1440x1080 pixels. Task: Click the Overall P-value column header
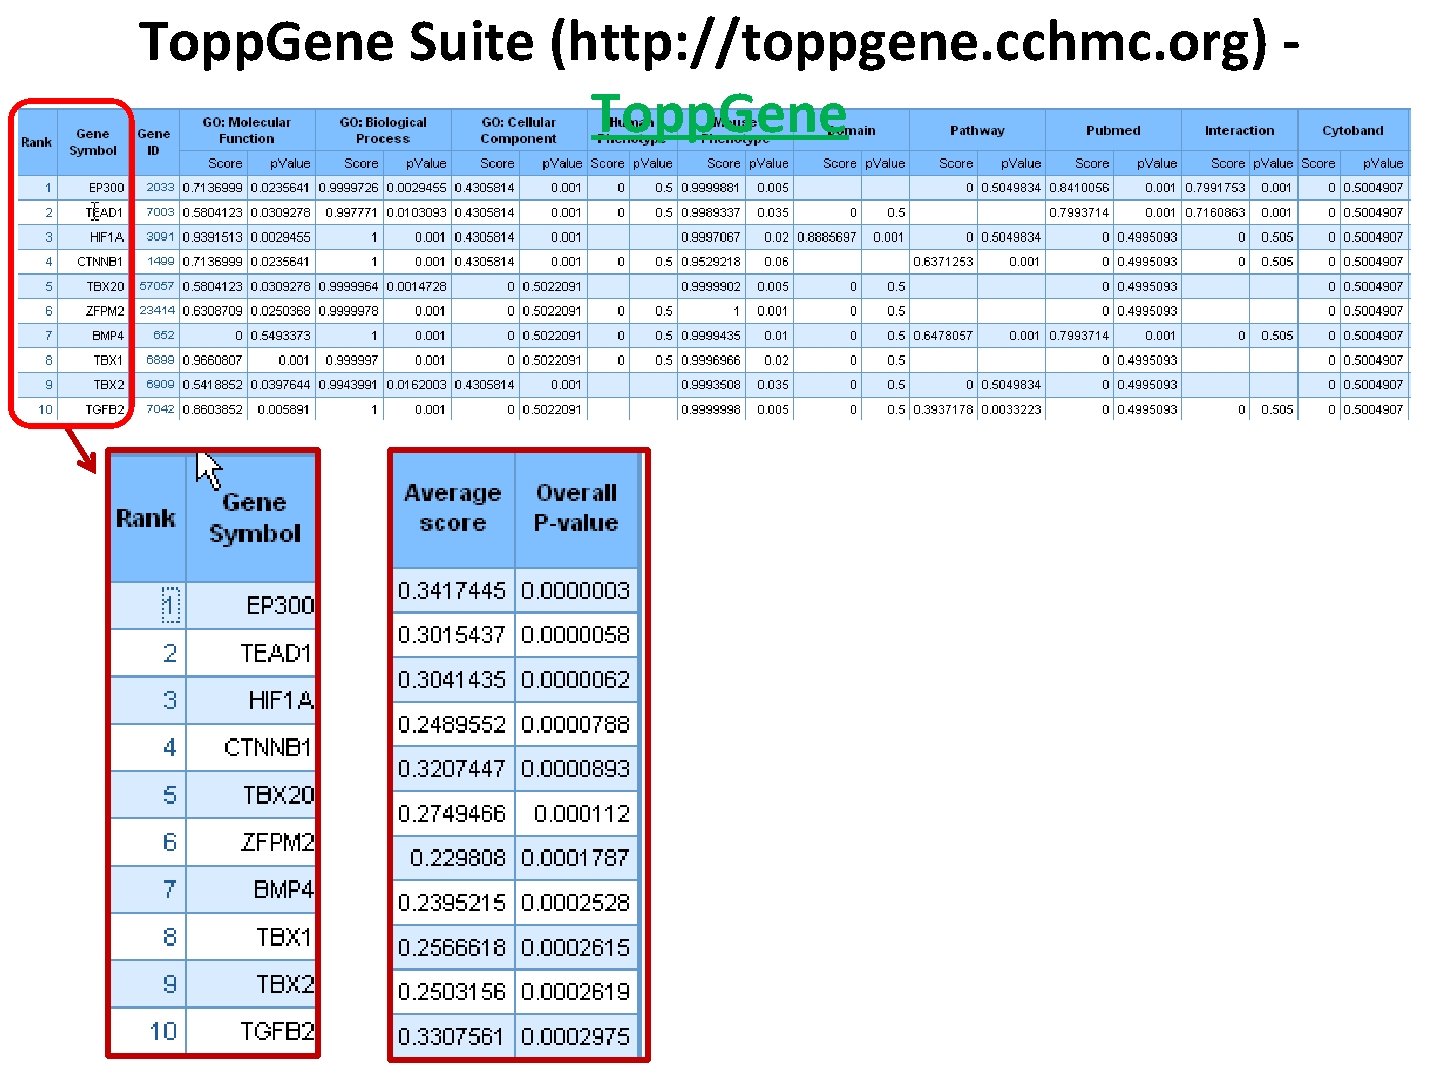pyautogui.click(x=576, y=508)
